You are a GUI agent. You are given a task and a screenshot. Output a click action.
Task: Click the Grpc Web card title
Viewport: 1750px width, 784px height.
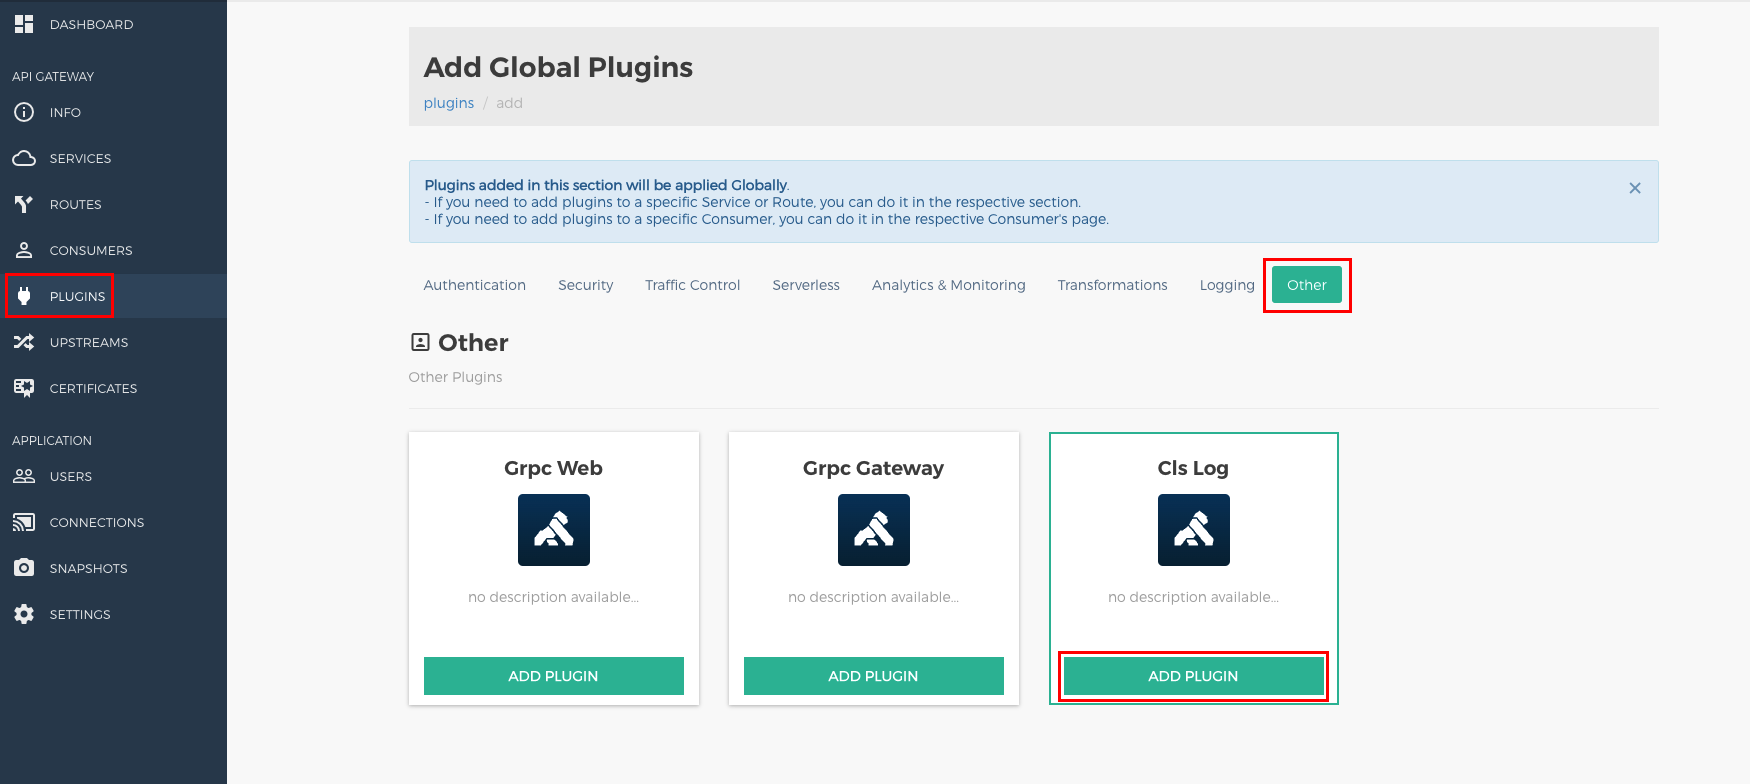(x=554, y=468)
